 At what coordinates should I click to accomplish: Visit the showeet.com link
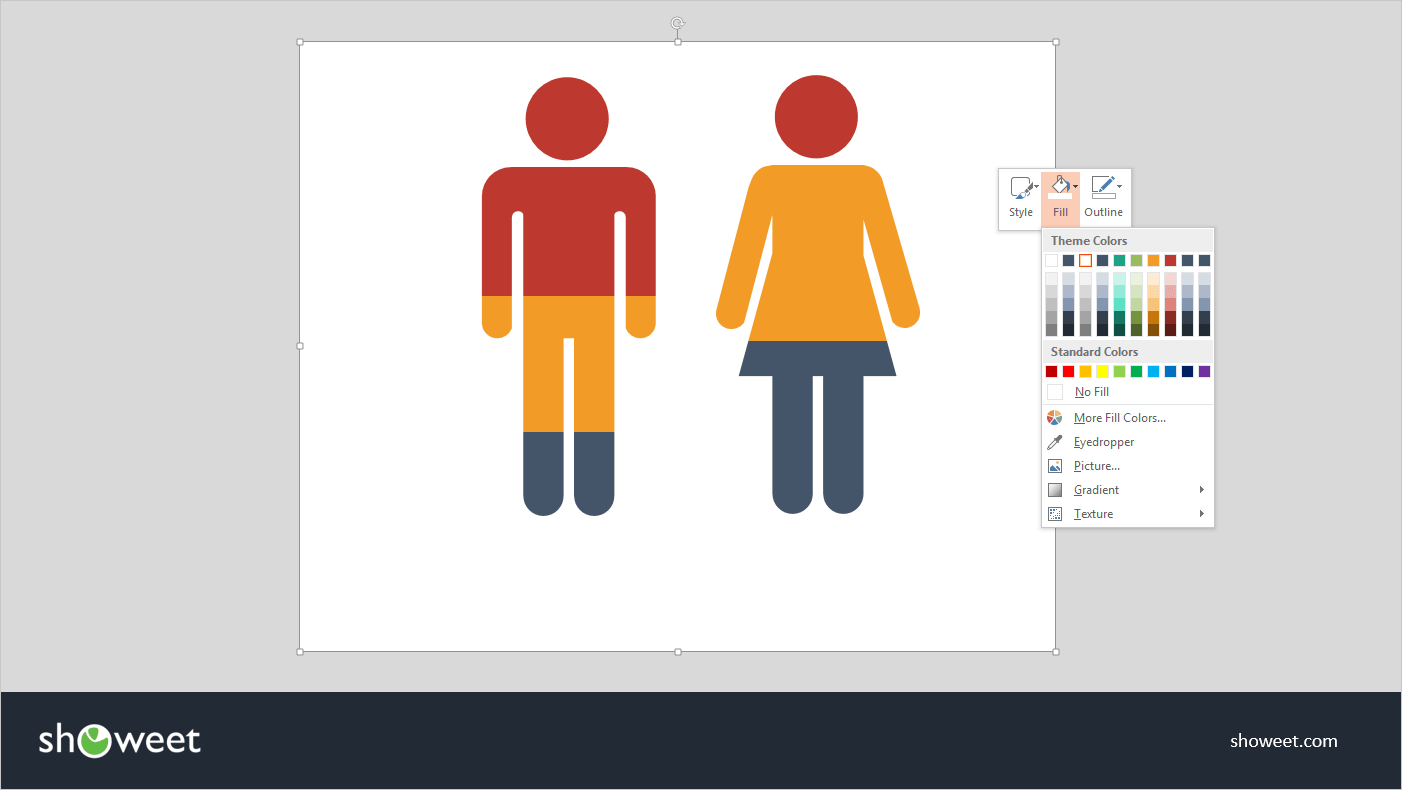(1283, 741)
